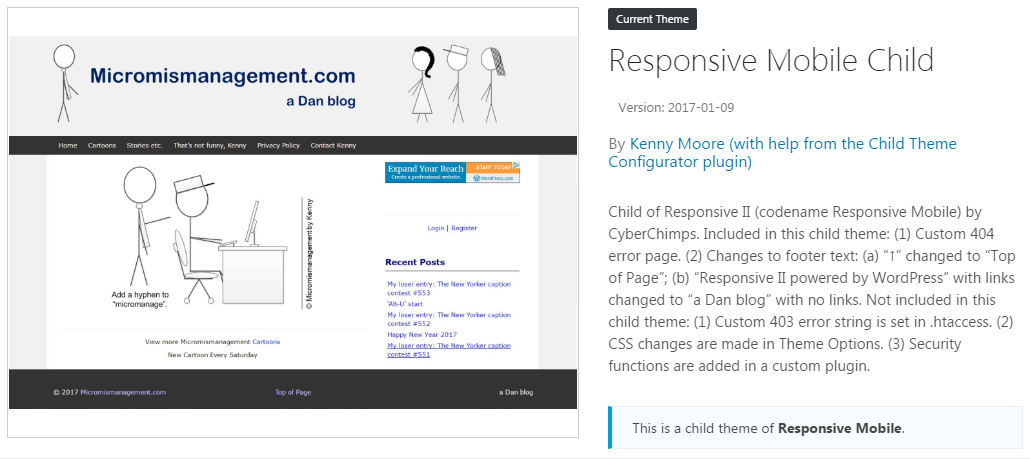This screenshot has width=1030, height=459.
Task: Click the Responsive Mobile Child theme title
Action: 771,60
